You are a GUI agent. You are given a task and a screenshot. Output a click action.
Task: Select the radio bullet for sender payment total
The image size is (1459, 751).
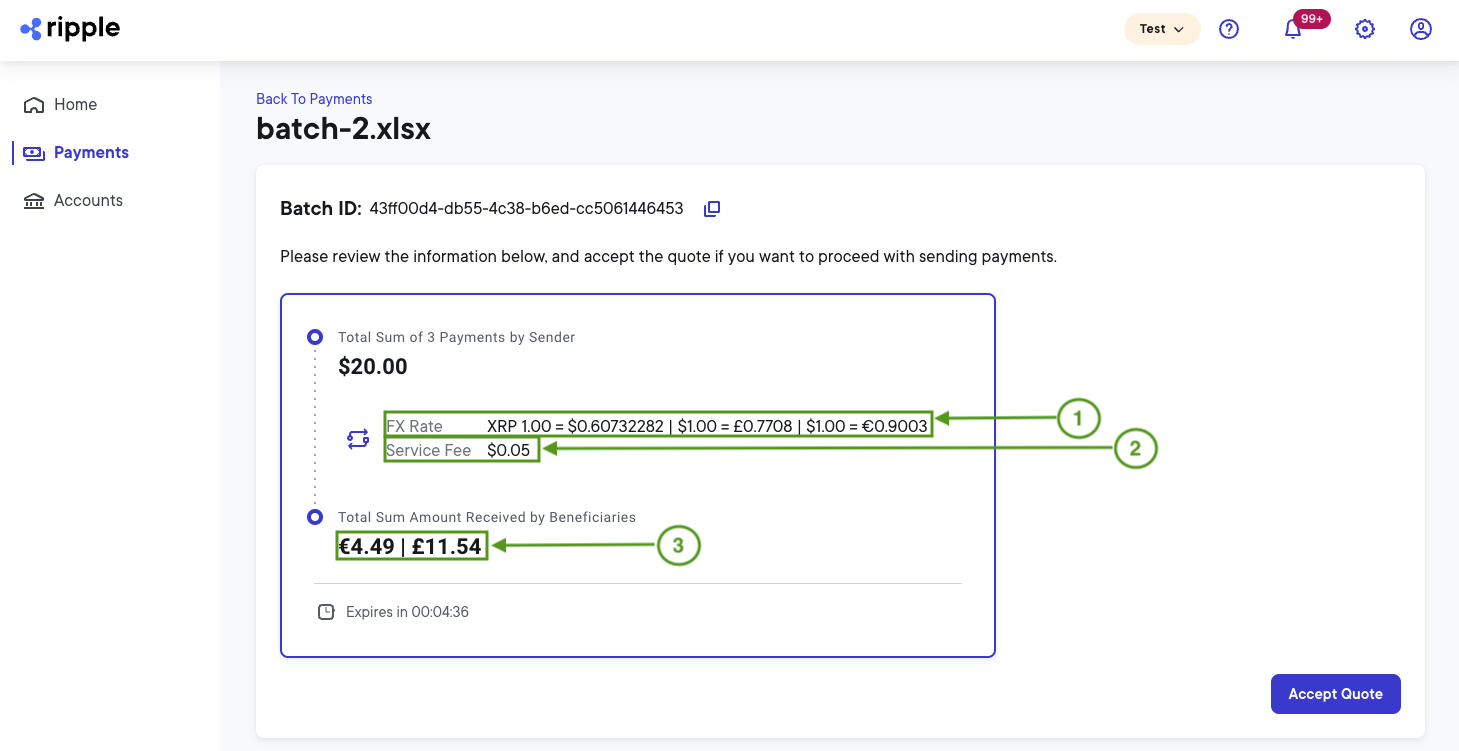click(x=315, y=337)
